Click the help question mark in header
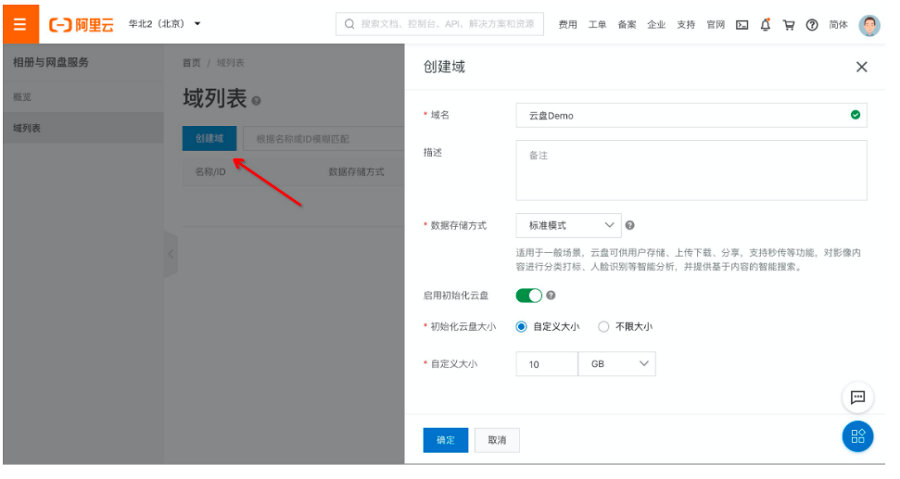Viewport: 900px width, 479px height. pos(811,25)
